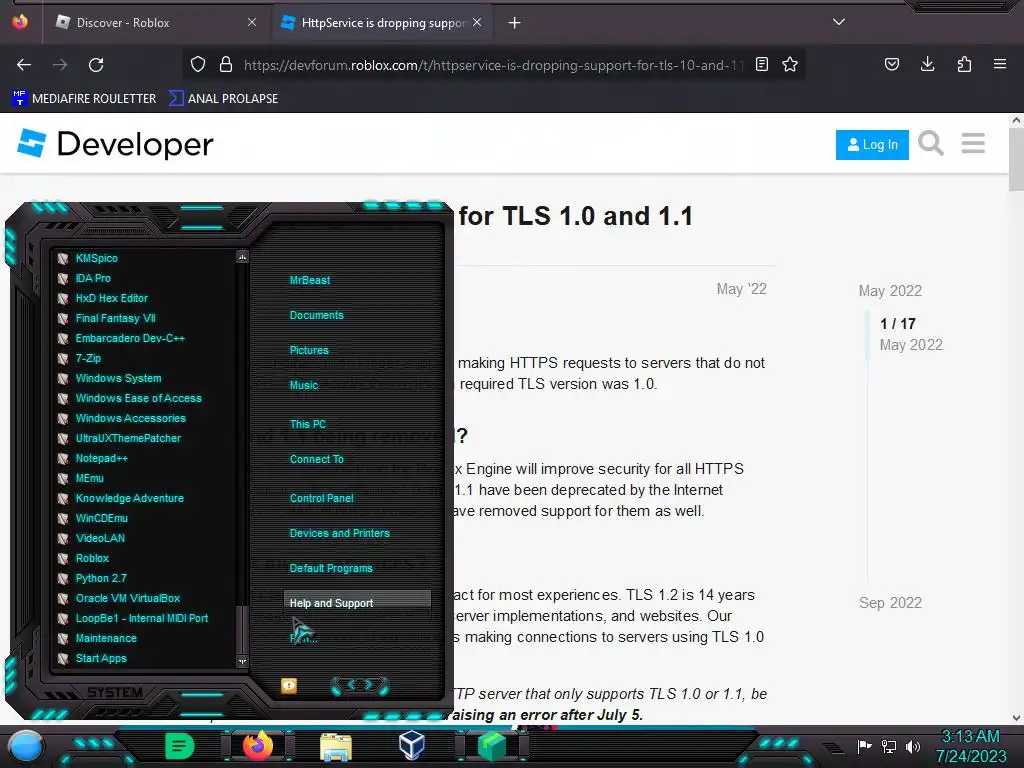Launch HxD Hex Editor entry

[112, 298]
